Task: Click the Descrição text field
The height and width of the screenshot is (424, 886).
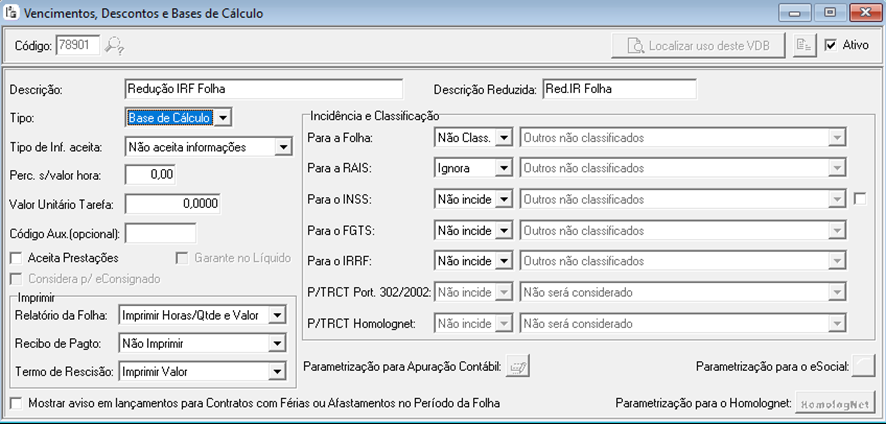Action: pos(263,89)
